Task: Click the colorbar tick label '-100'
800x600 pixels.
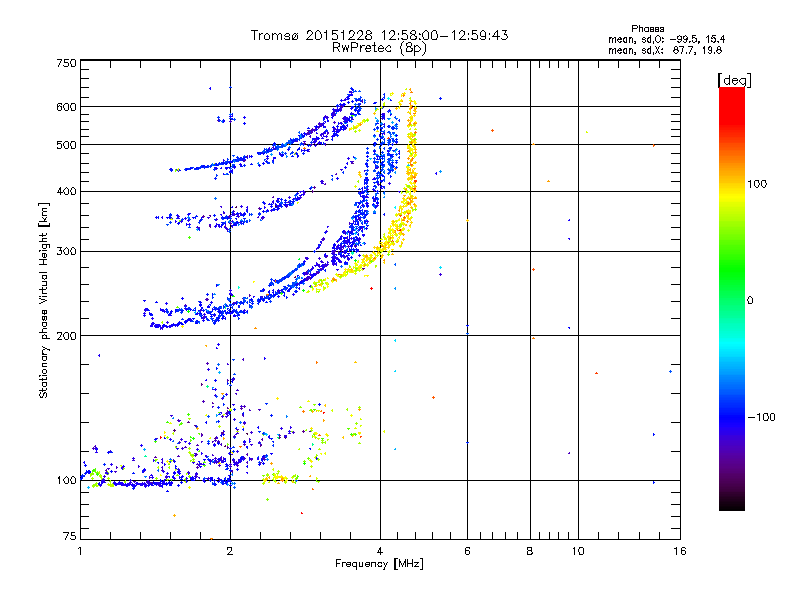Action: [761, 417]
